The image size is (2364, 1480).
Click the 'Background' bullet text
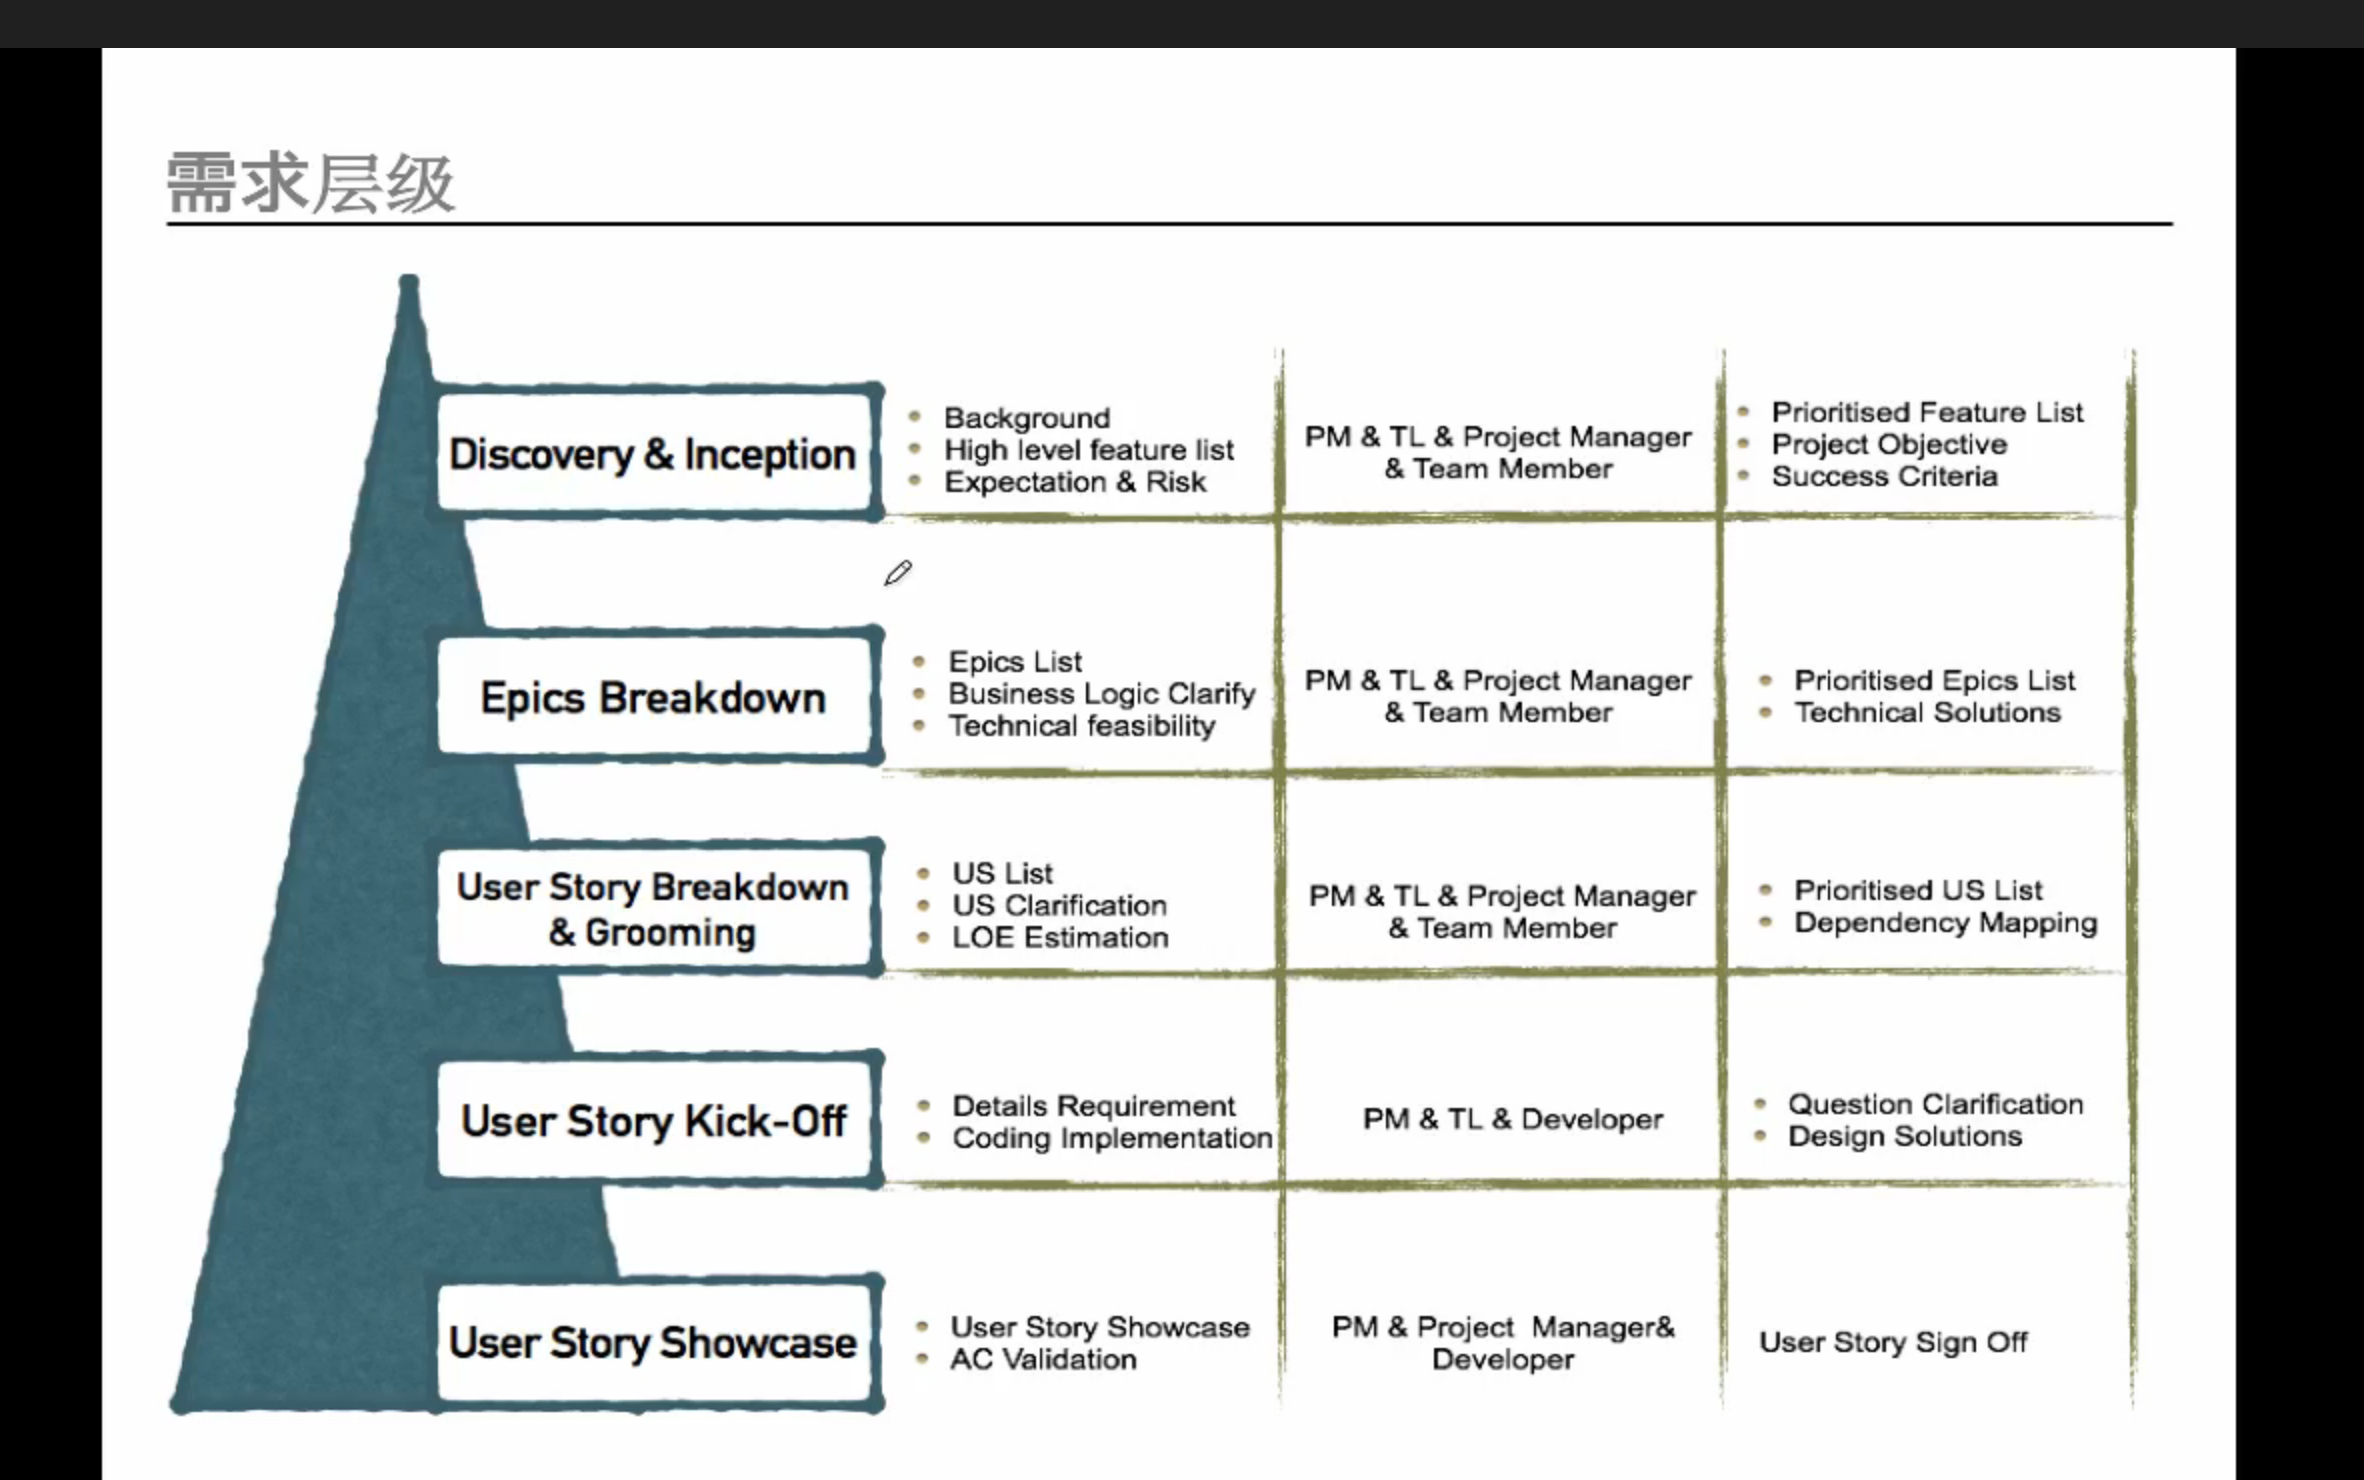tap(1027, 418)
